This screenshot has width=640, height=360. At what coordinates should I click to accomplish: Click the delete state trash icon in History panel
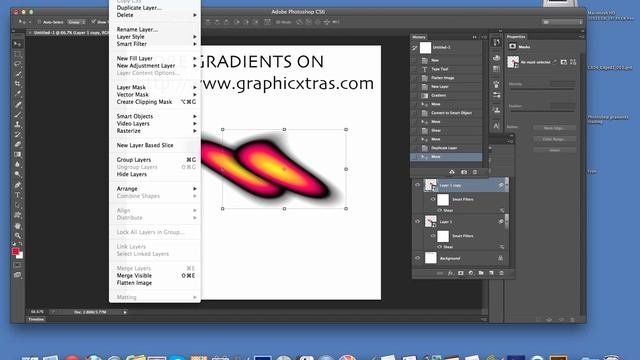(x=474, y=172)
